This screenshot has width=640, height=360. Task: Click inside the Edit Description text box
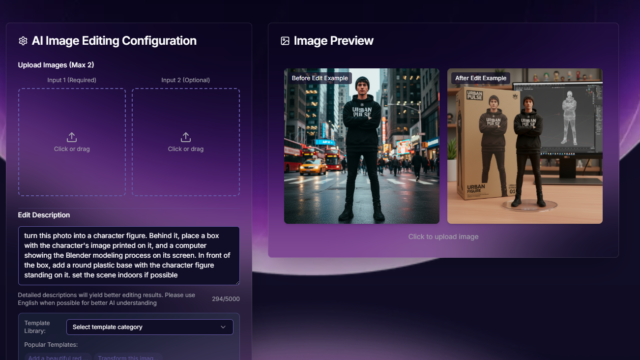click(129, 256)
